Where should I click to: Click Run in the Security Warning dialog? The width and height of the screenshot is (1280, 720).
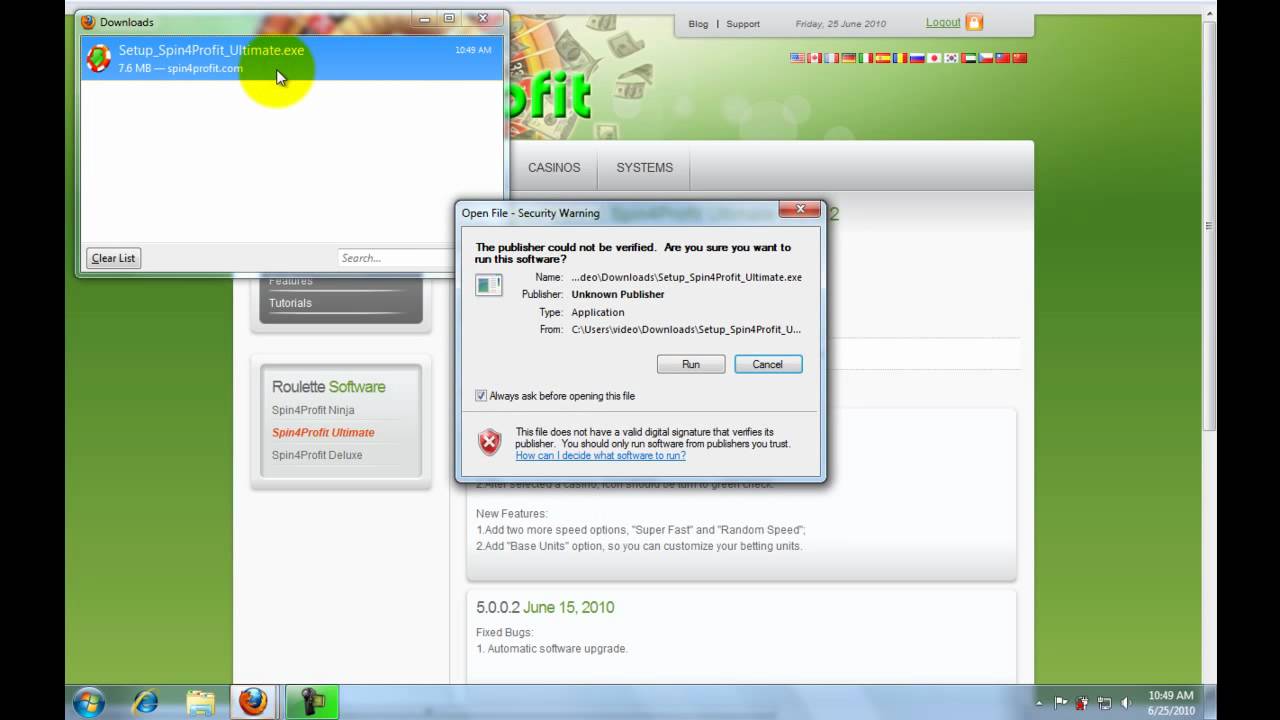(691, 364)
